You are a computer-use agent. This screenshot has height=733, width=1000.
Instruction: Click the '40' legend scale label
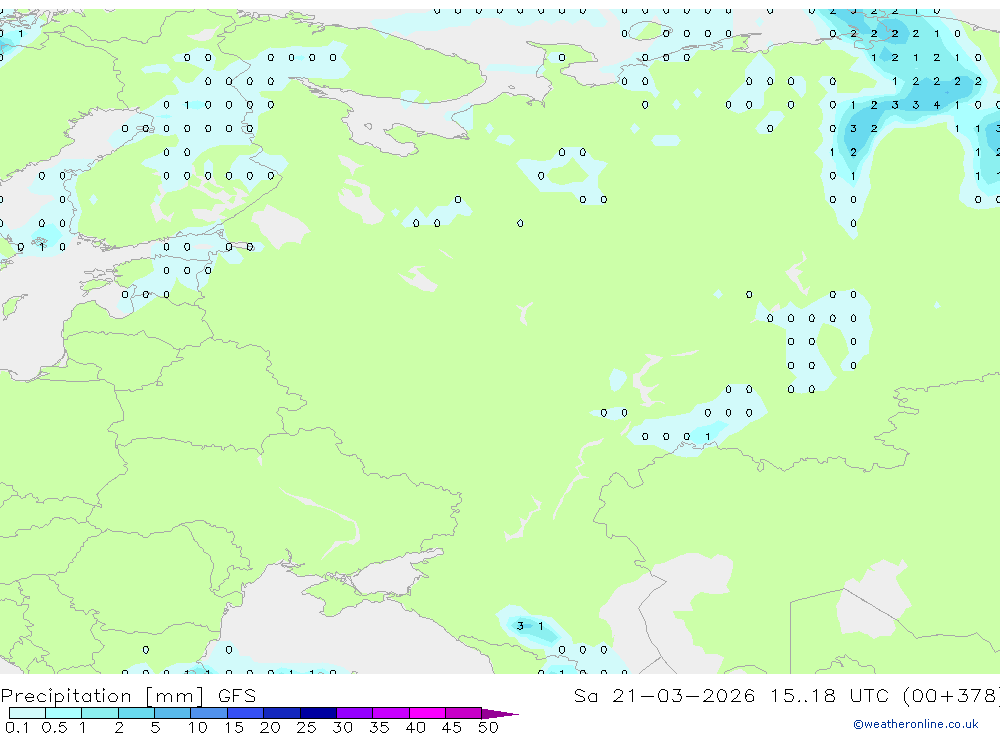point(415,727)
